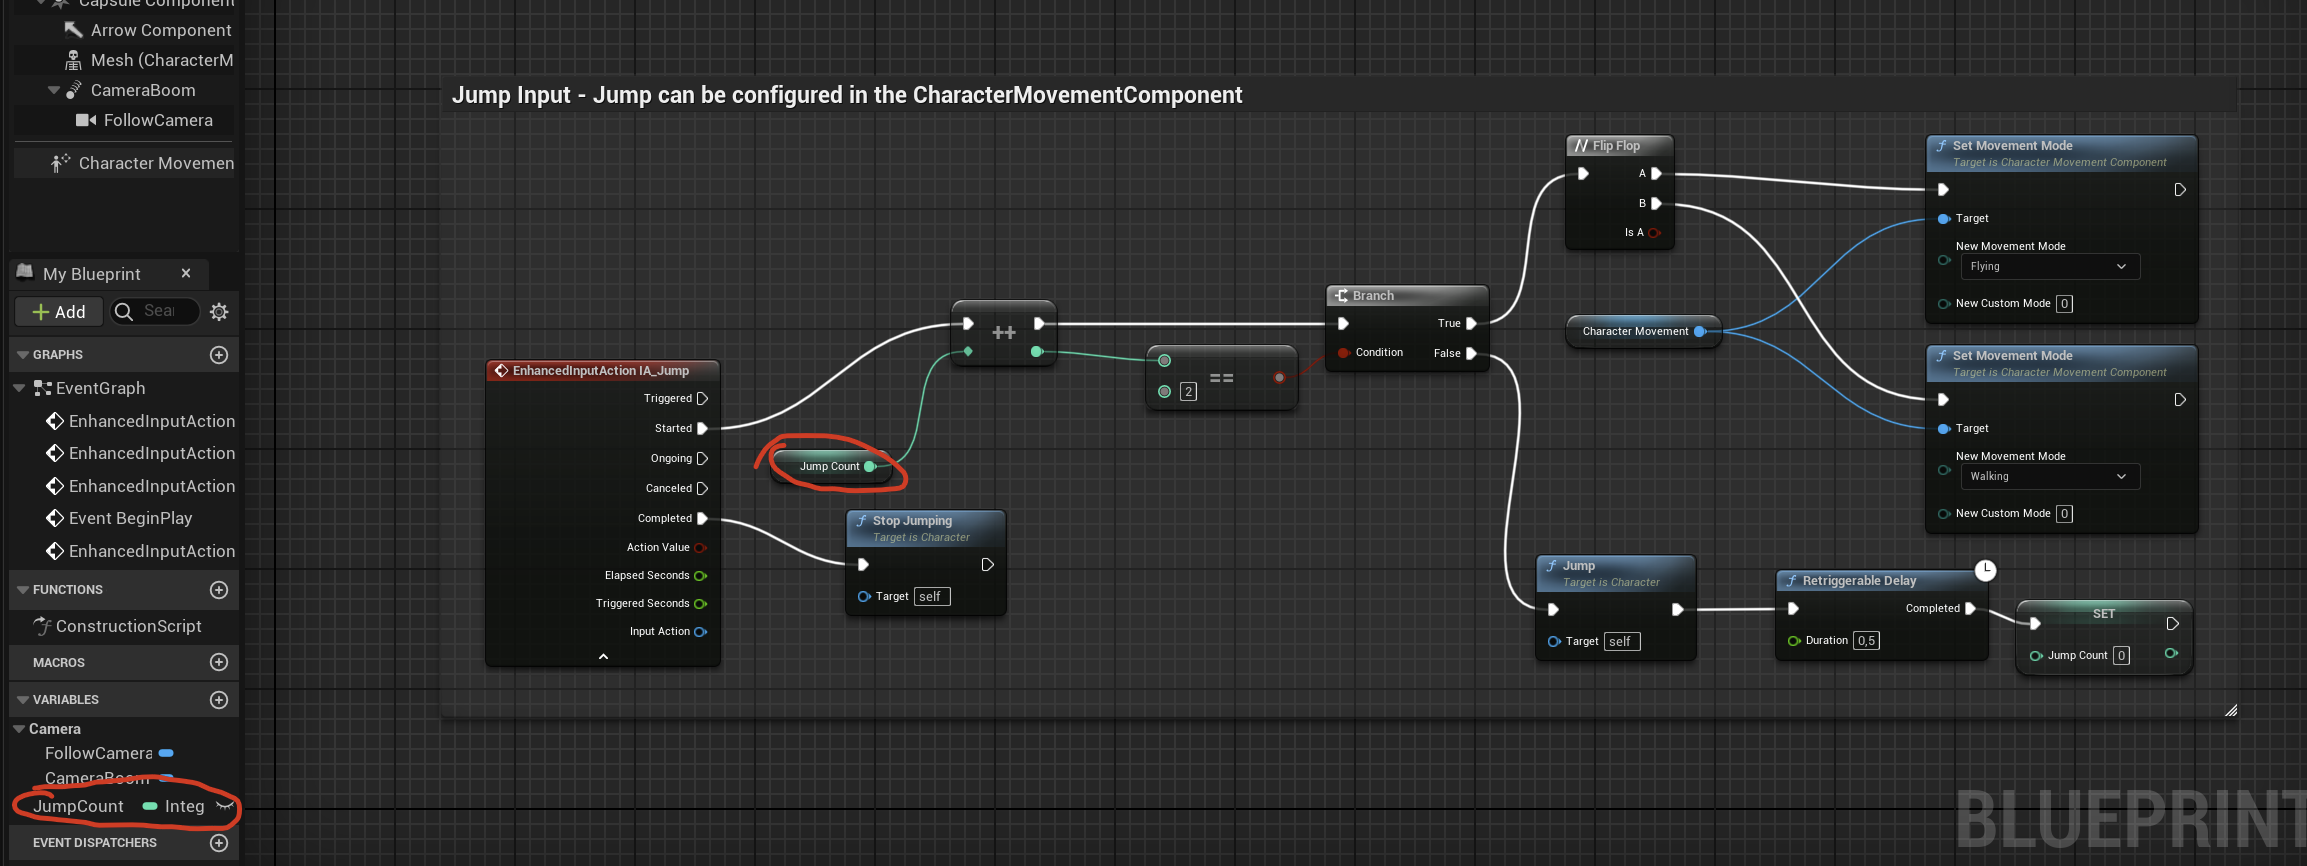
Task: Collapse advanced pins on the IA_Jump node
Action: (x=603, y=657)
